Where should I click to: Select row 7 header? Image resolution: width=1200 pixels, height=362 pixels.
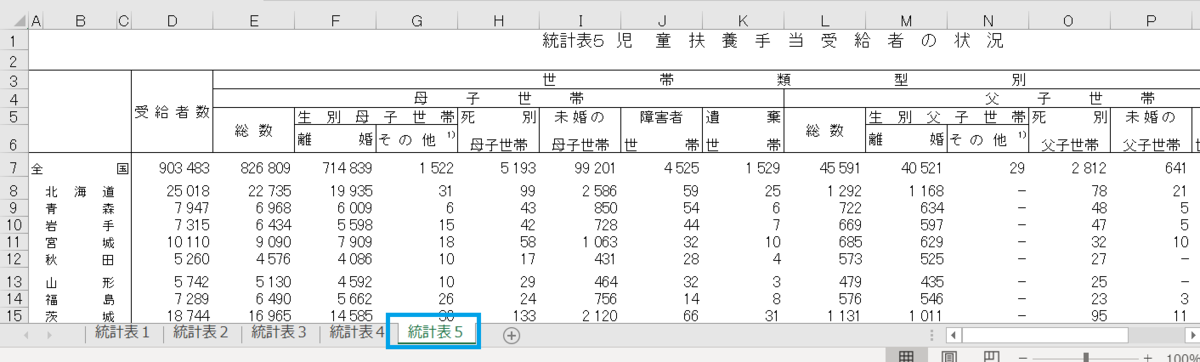coord(14,169)
